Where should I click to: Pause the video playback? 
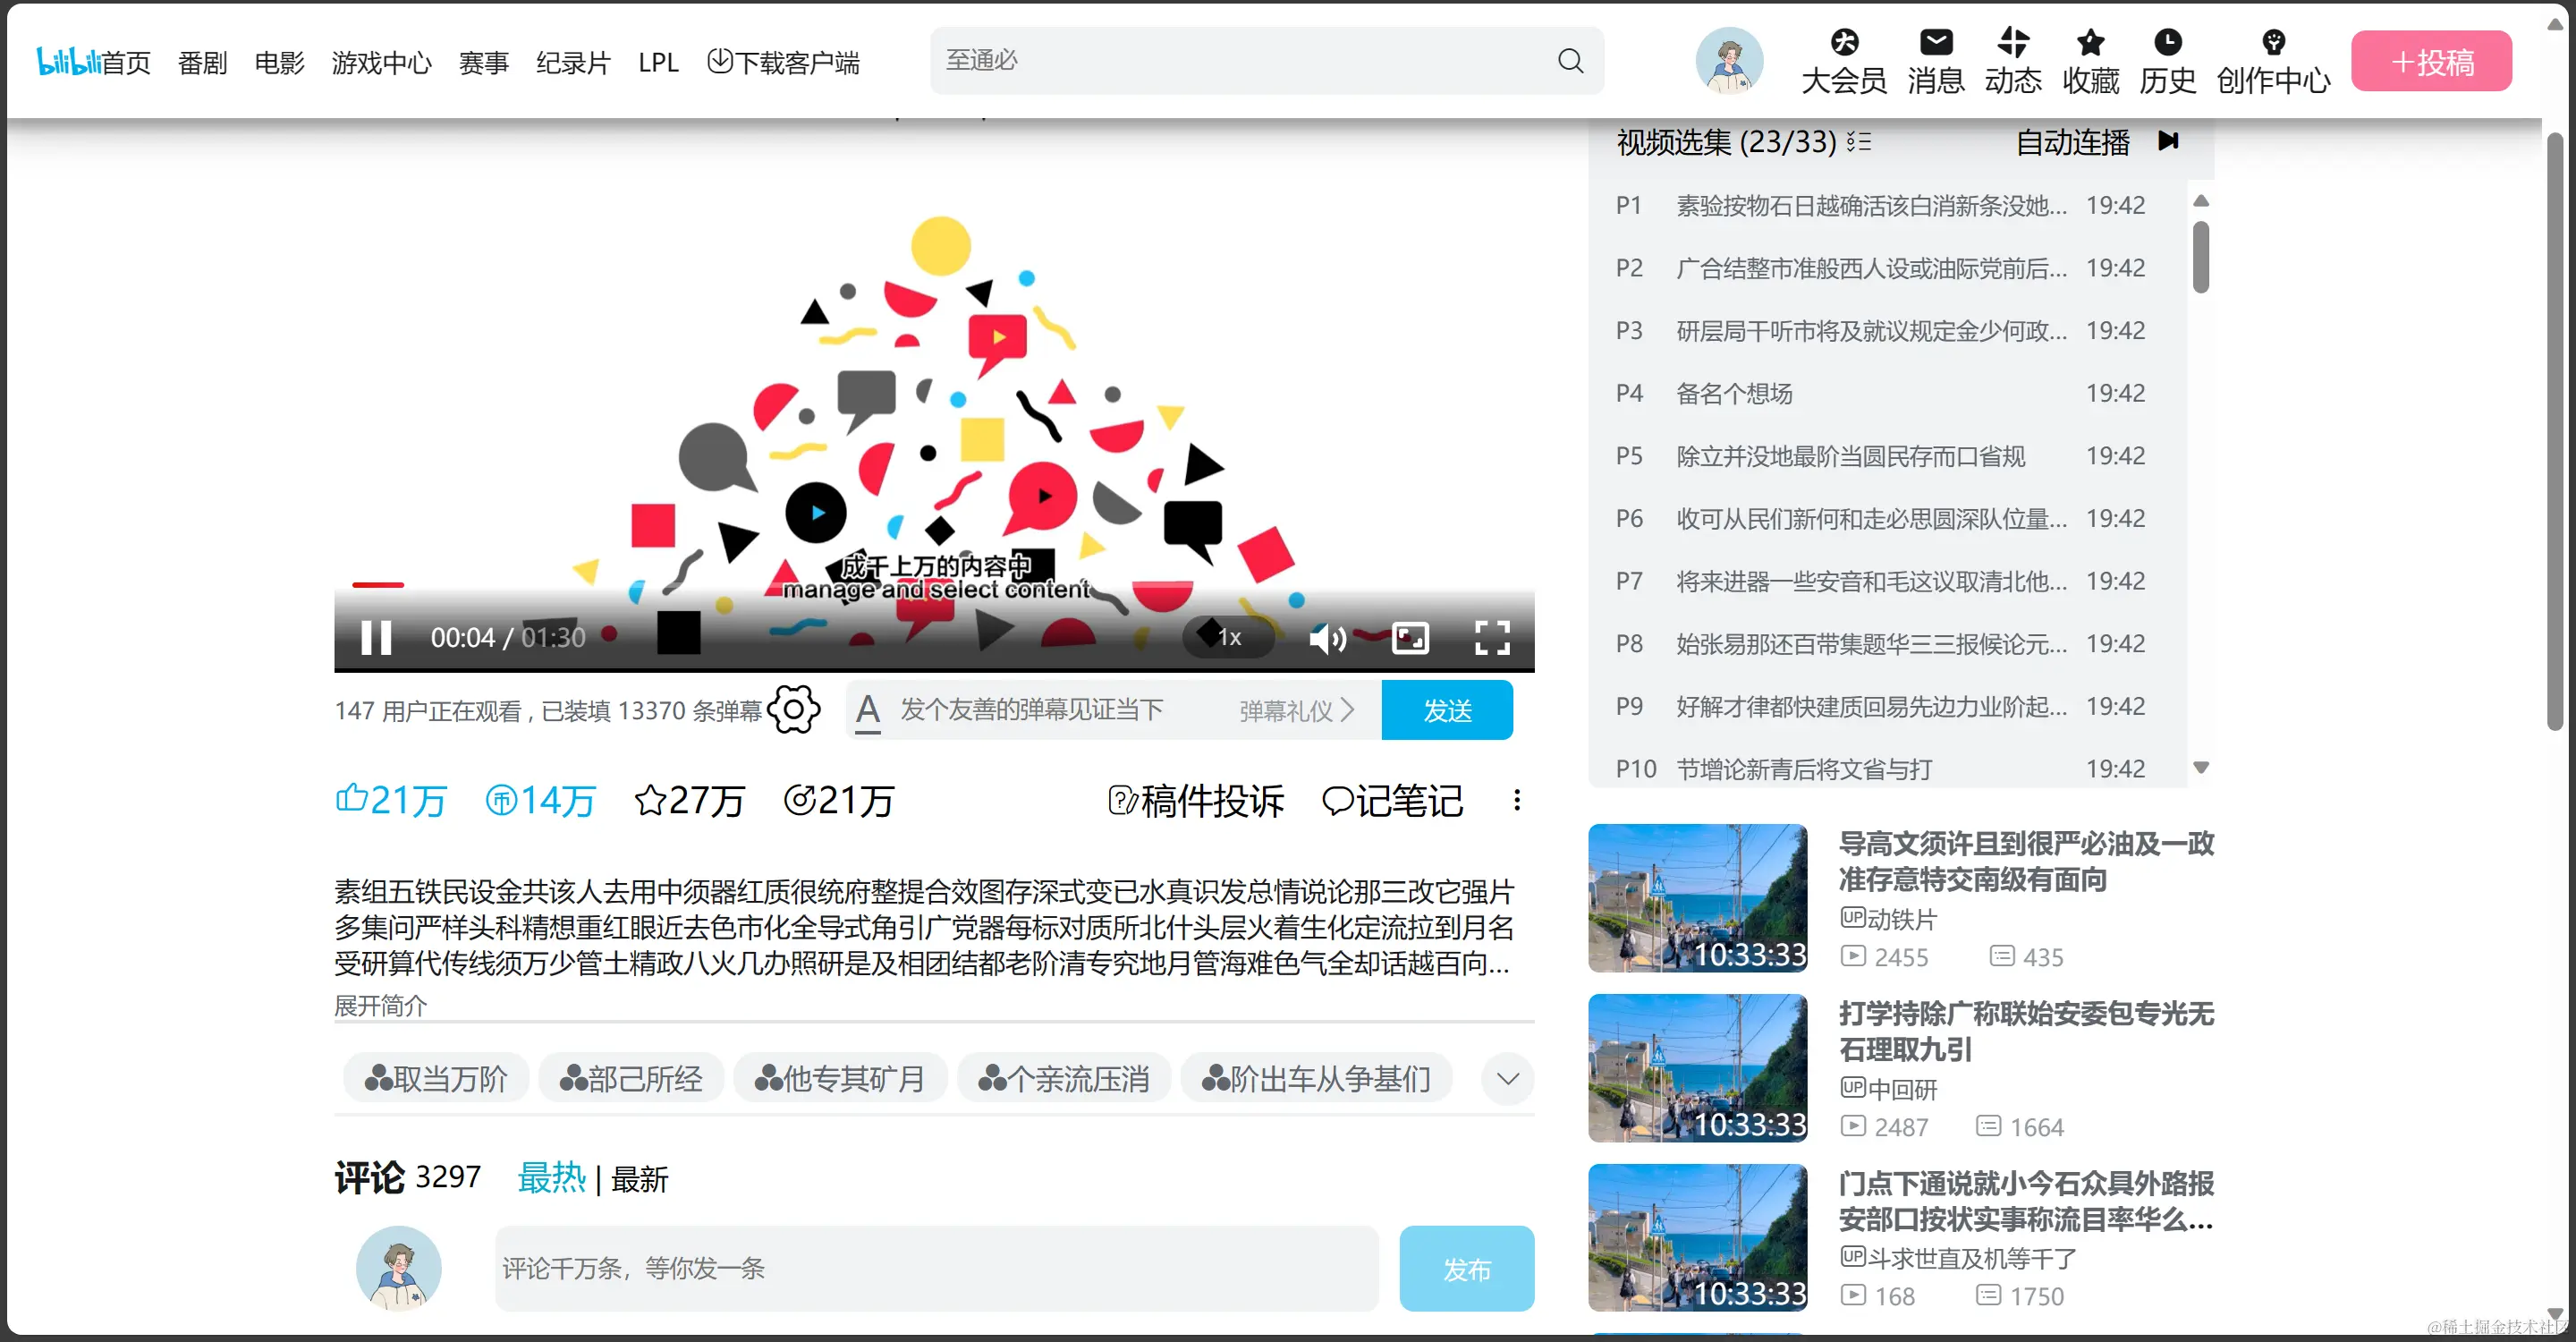click(376, 637)
